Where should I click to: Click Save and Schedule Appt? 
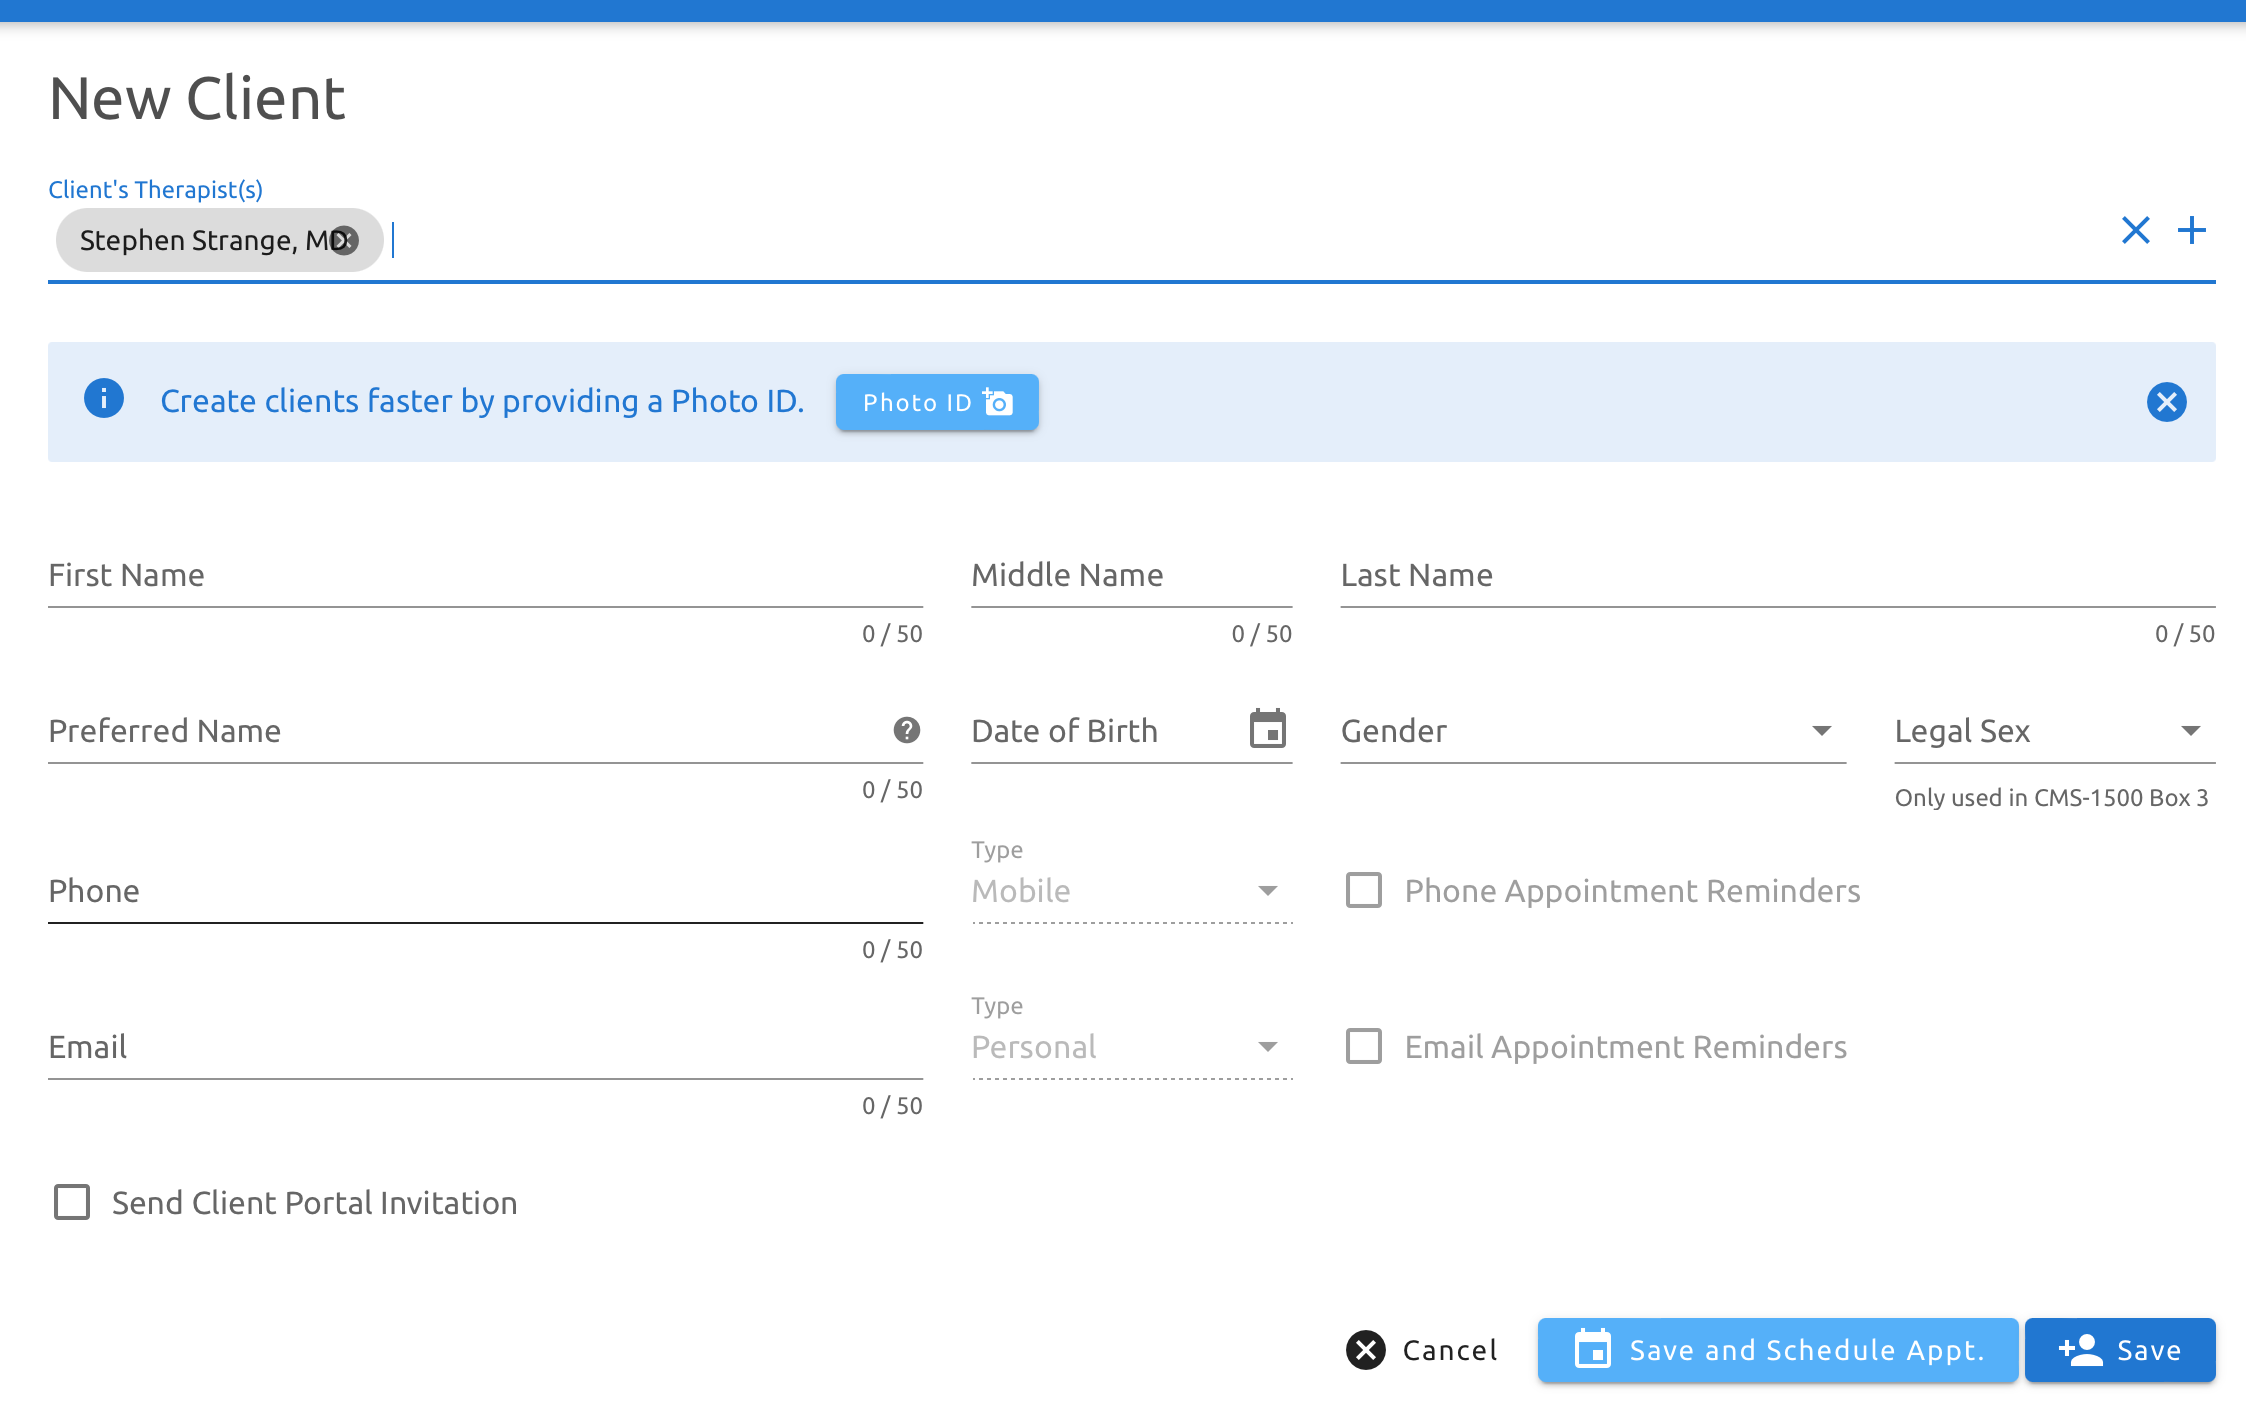coord(1776,1350)
